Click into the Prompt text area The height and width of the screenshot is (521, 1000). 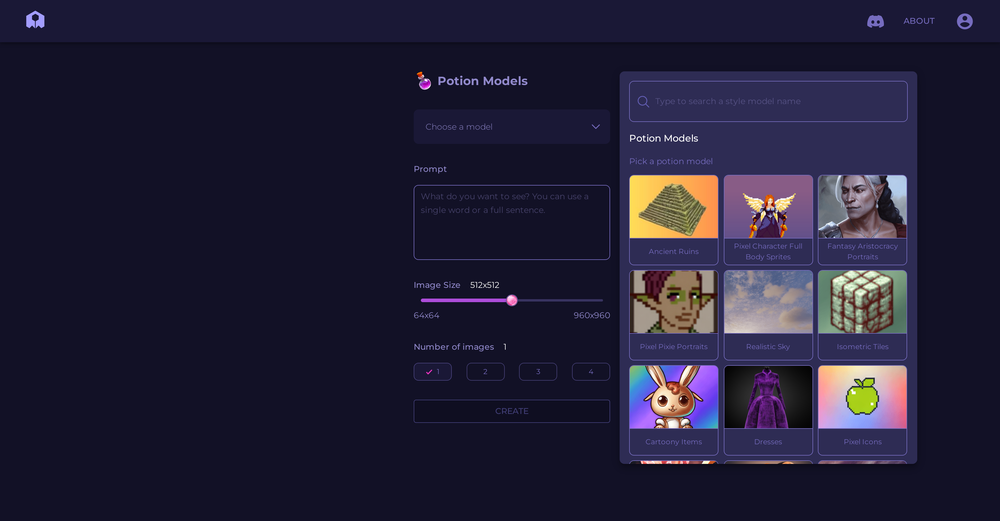511,222
